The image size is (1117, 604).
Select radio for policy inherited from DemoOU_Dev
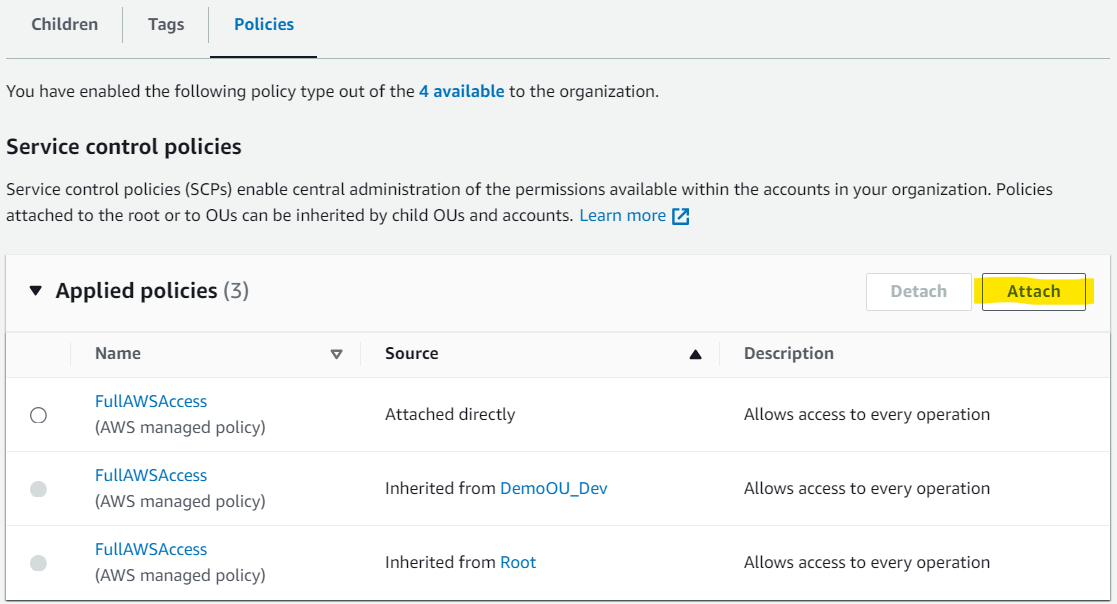tap(38, 489)
